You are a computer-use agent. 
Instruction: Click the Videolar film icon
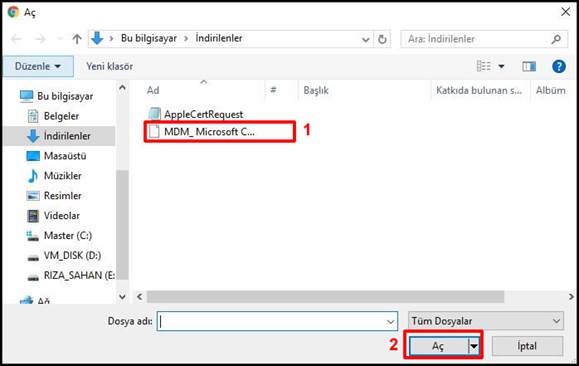(33, 216)
